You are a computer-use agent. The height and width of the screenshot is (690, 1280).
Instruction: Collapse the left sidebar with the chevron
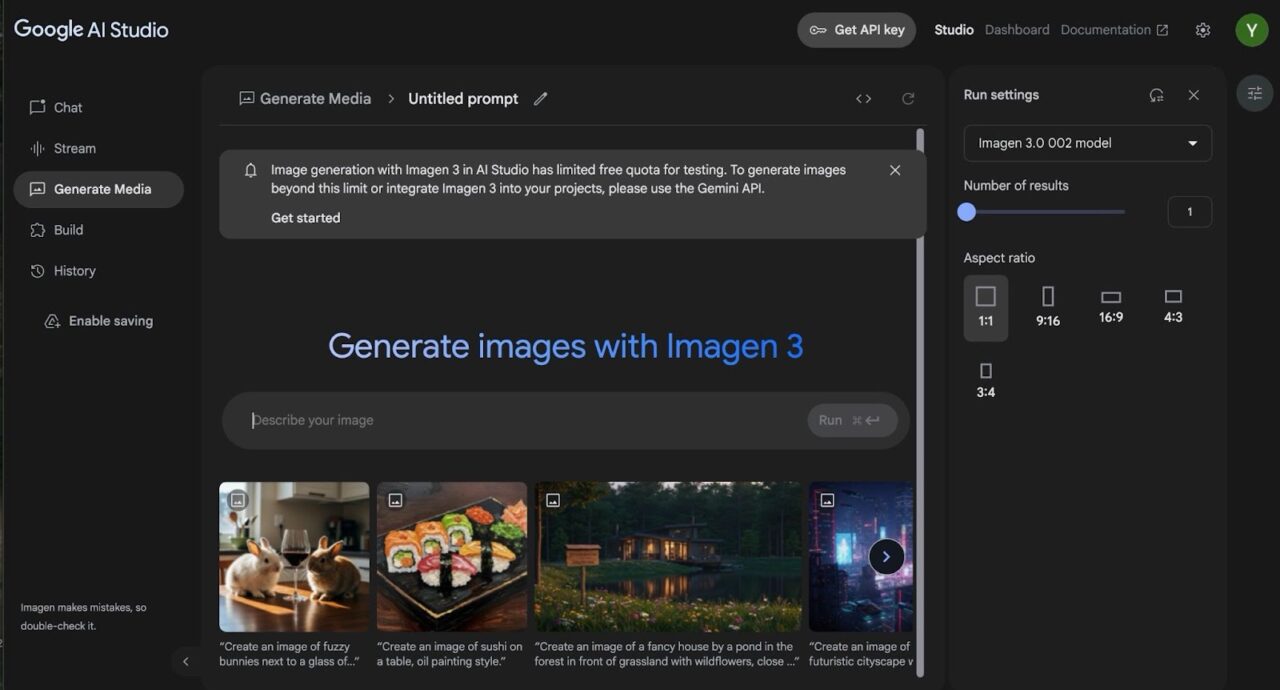pyautogui.click(x=185, y=661)
